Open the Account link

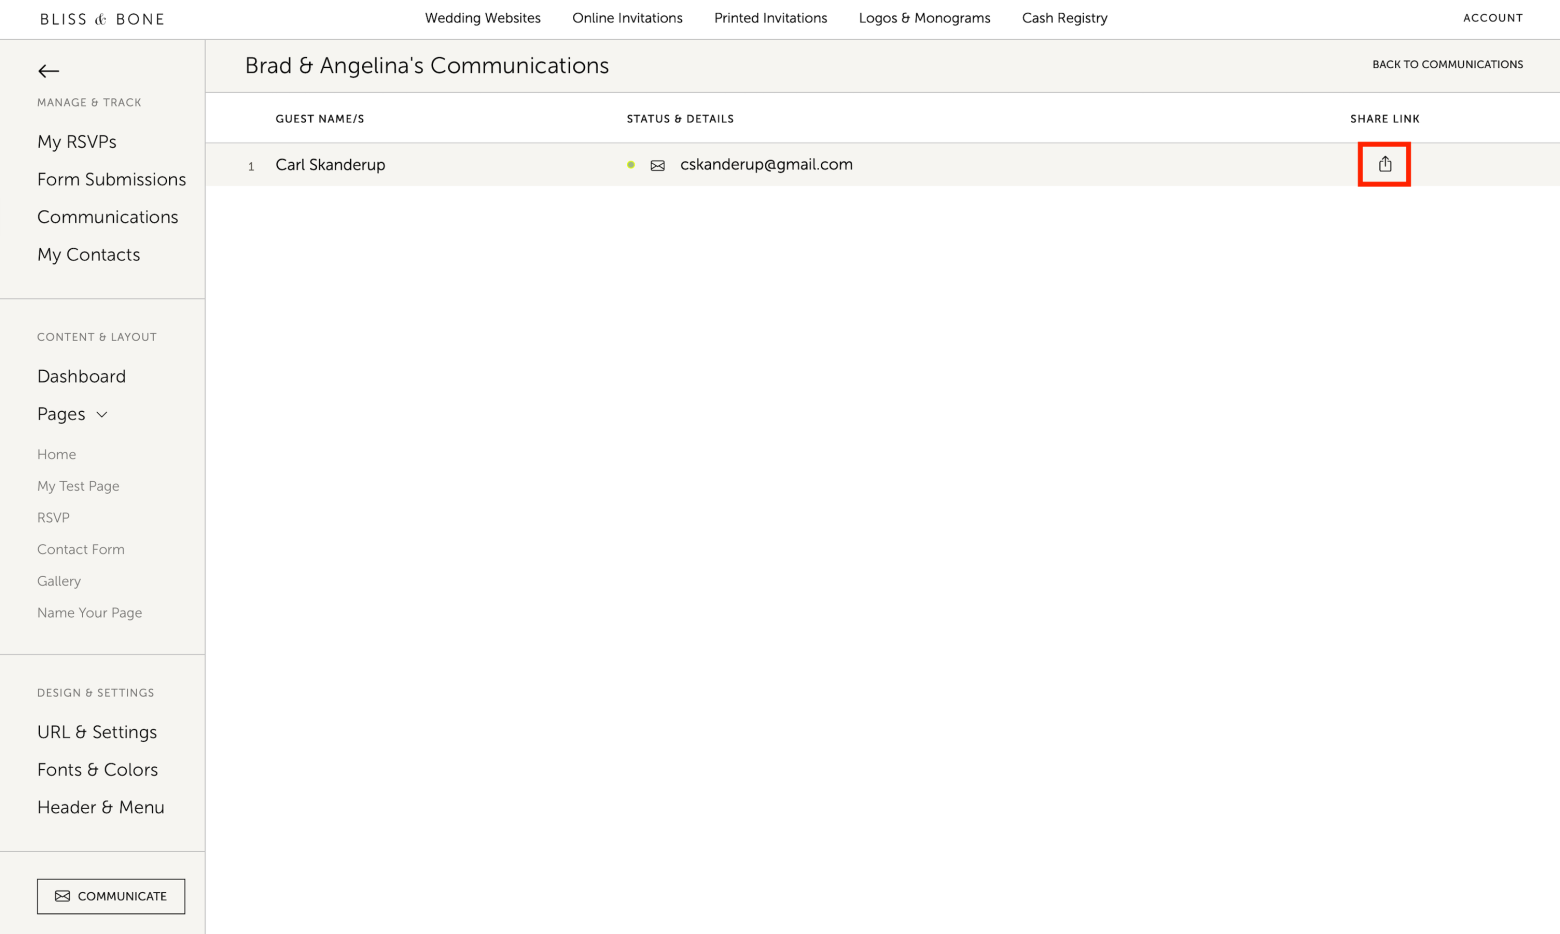(x=1492, y=18)
